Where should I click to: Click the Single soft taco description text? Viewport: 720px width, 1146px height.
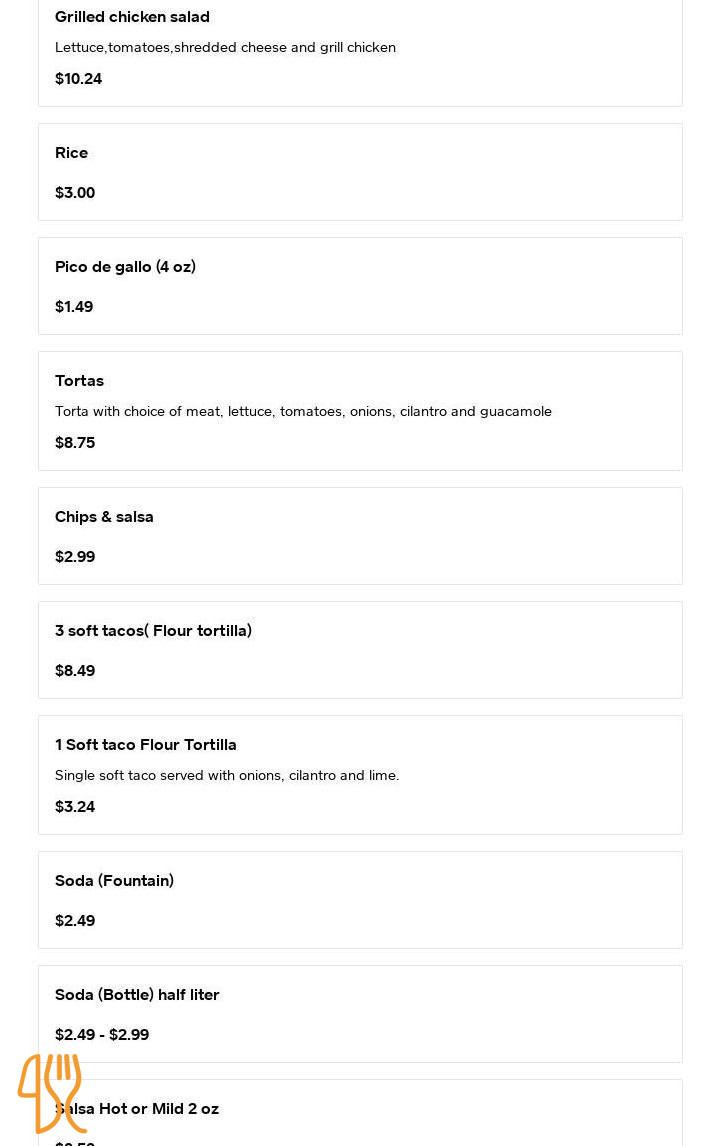coord(227,775)
